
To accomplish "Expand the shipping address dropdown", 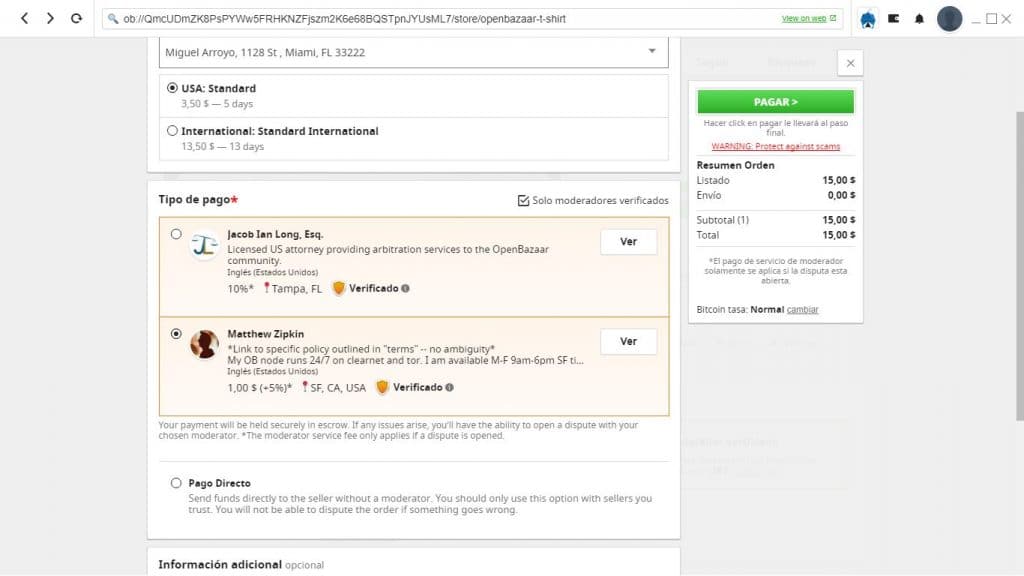I will (x=413, y=52).
